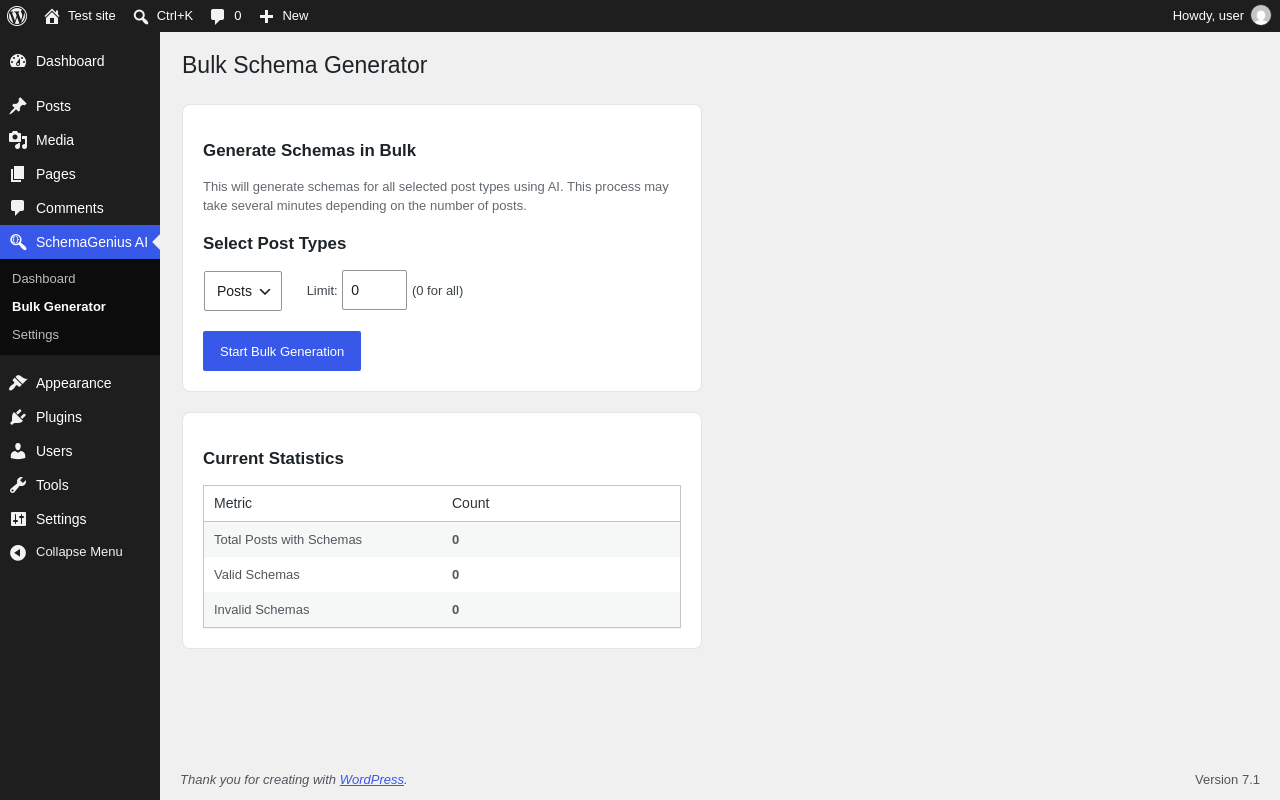The height and width of the screenshot is (800, 1280).
Task: Collapse the admin menu
Action: click(x=80, y=552)
